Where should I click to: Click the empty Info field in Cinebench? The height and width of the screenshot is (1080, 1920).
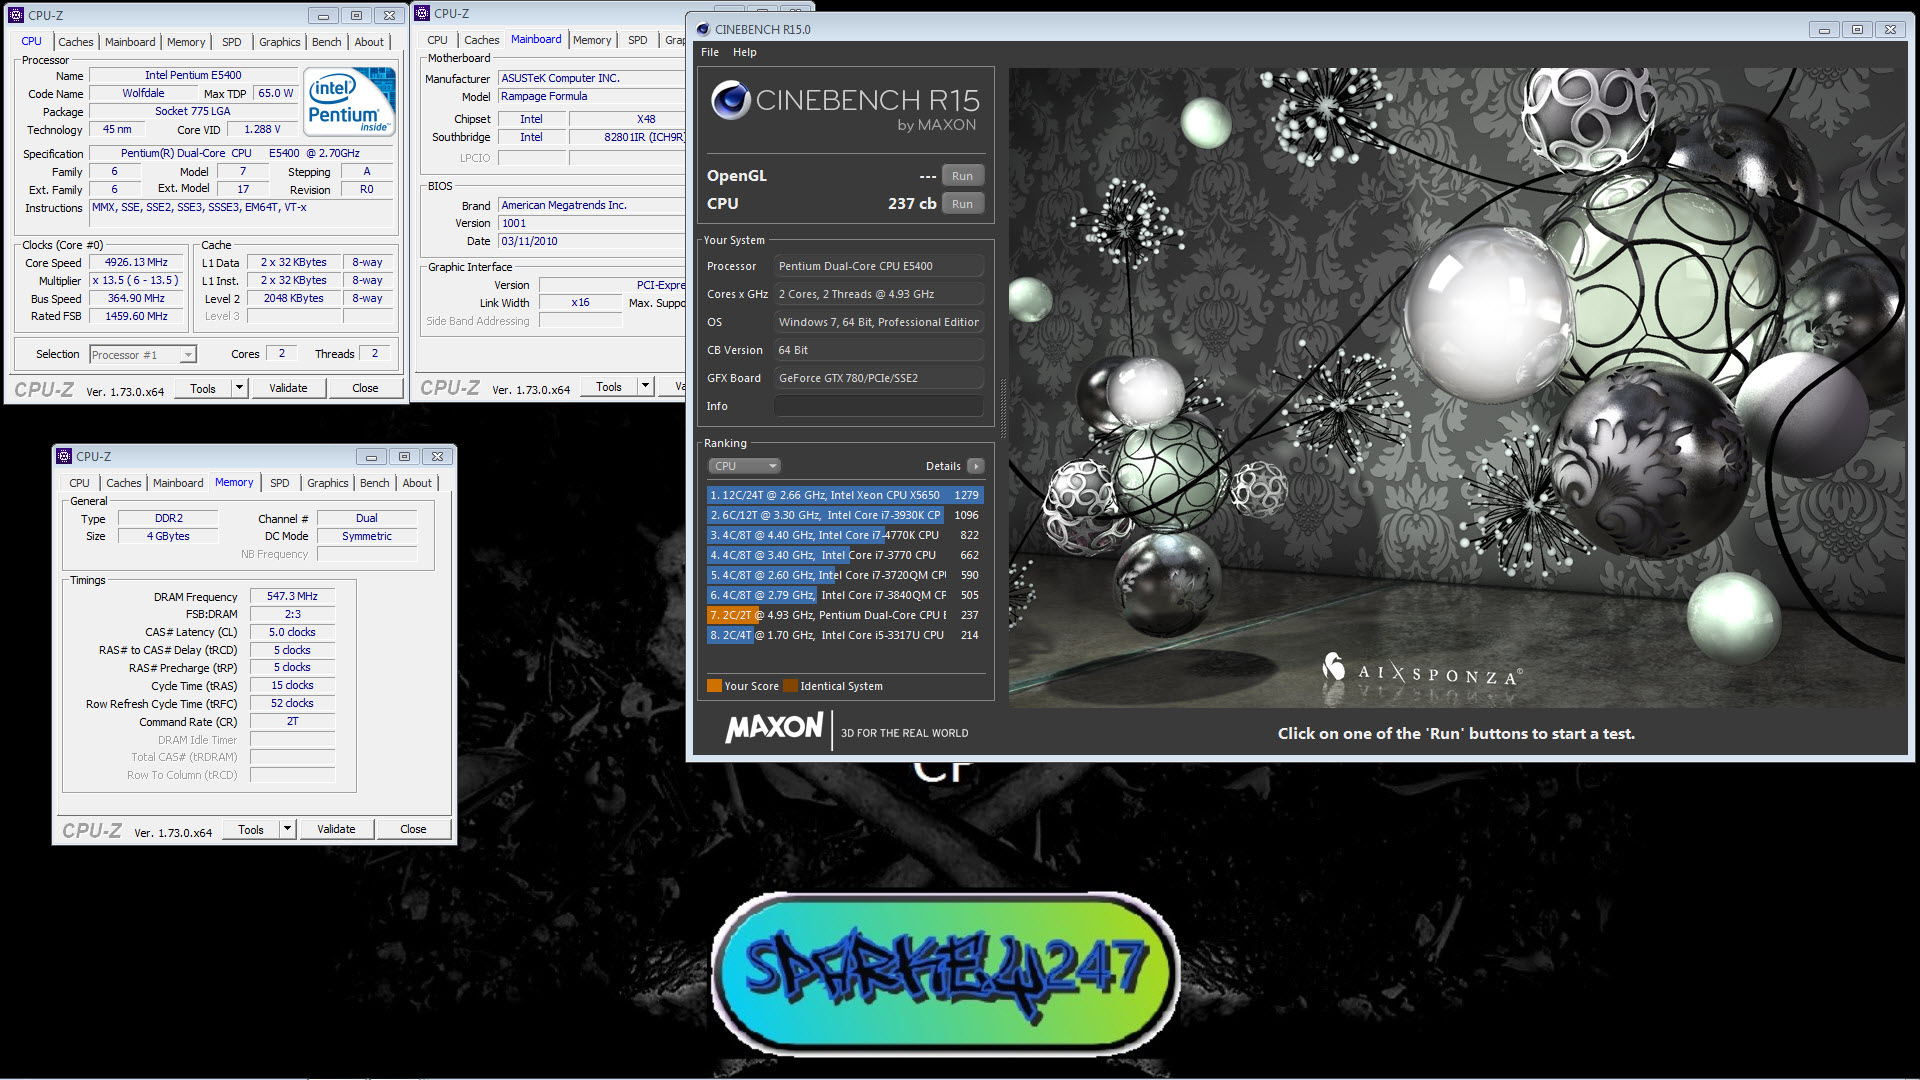point(879,406)
